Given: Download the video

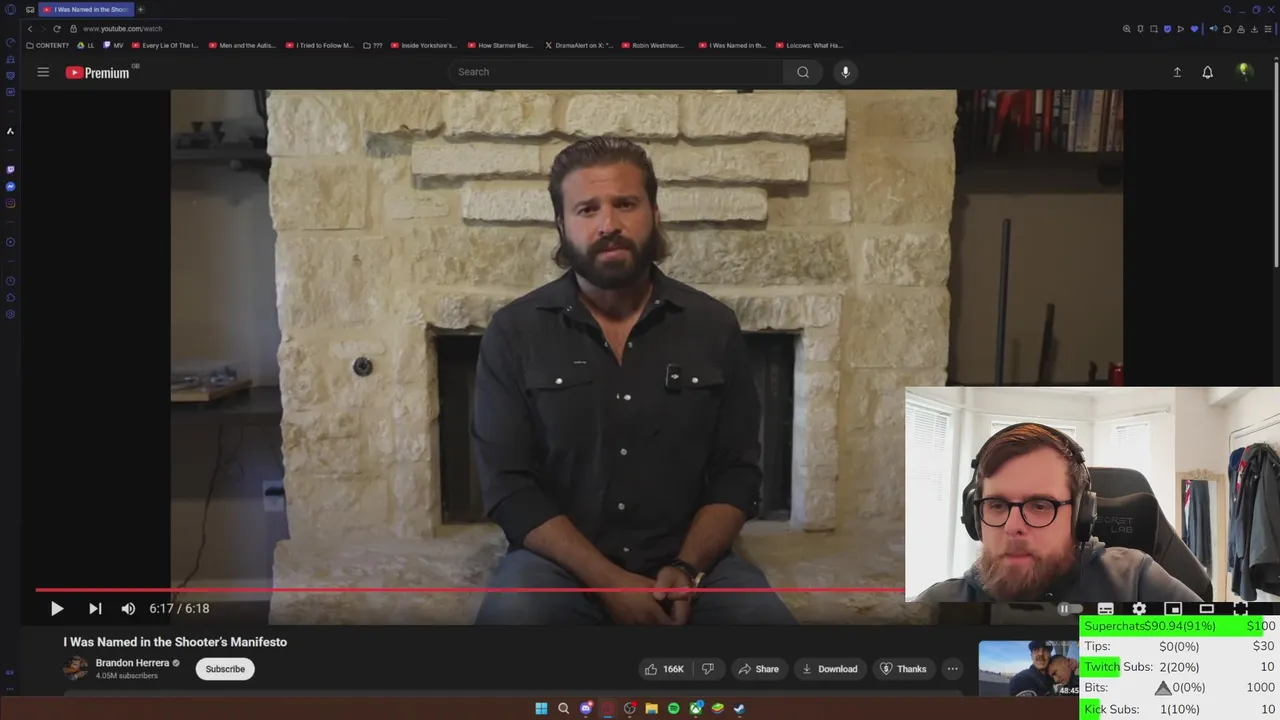Looking at the screenshot, I should (x=830, y=669).
